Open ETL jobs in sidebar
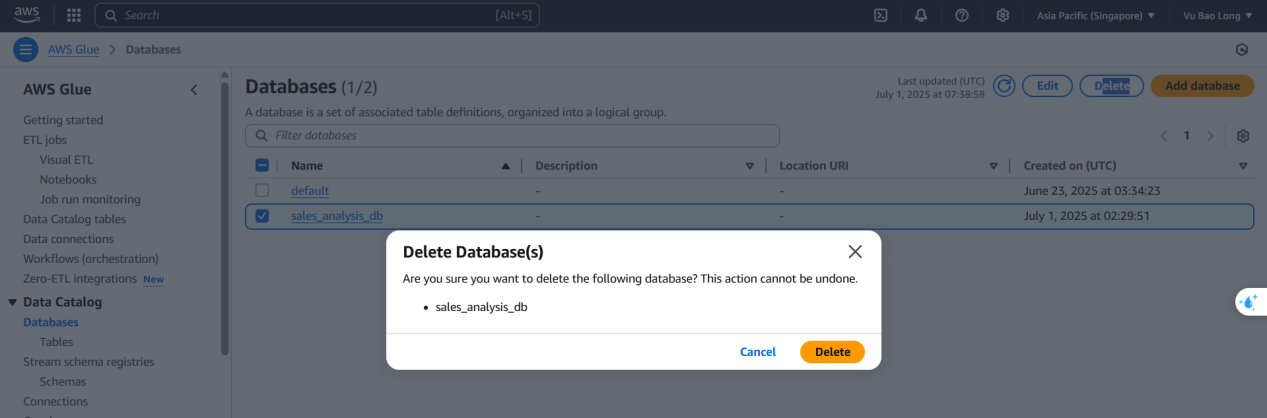Screen dimensions: 1267x418 pyautogui.click(x=44, y=140)
